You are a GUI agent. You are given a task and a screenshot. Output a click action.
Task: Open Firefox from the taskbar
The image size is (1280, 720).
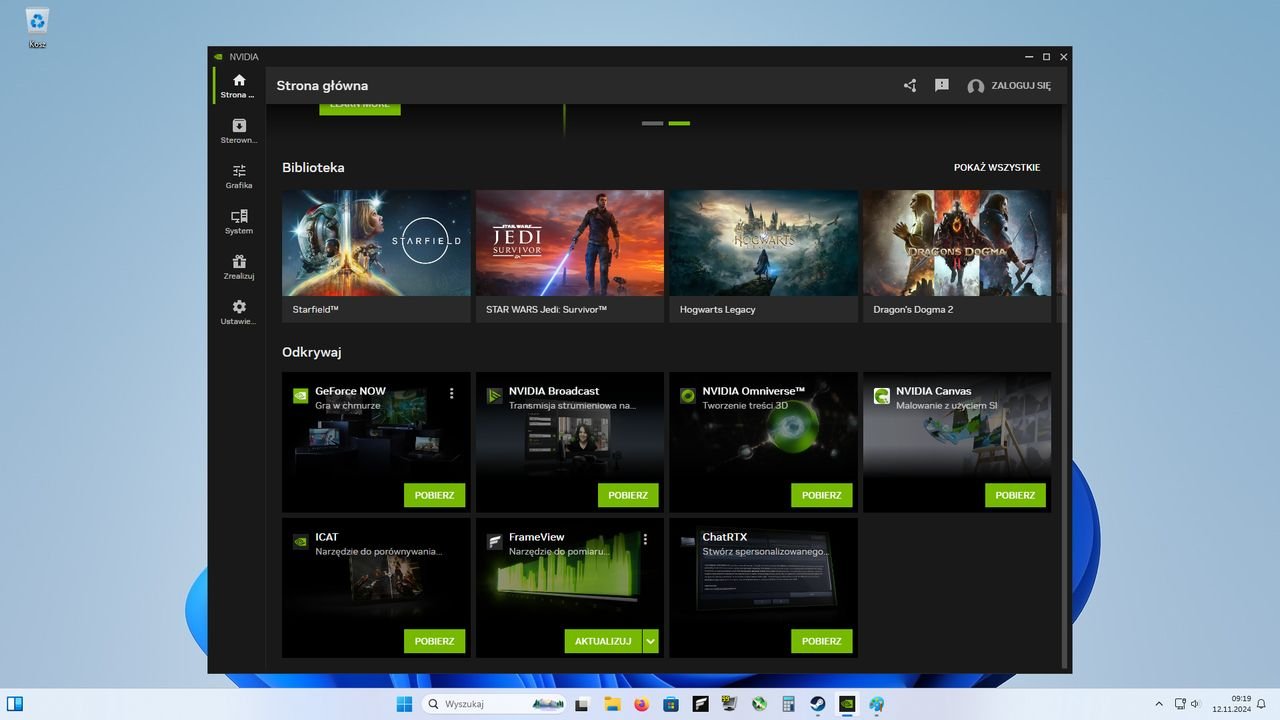[641, 704]
